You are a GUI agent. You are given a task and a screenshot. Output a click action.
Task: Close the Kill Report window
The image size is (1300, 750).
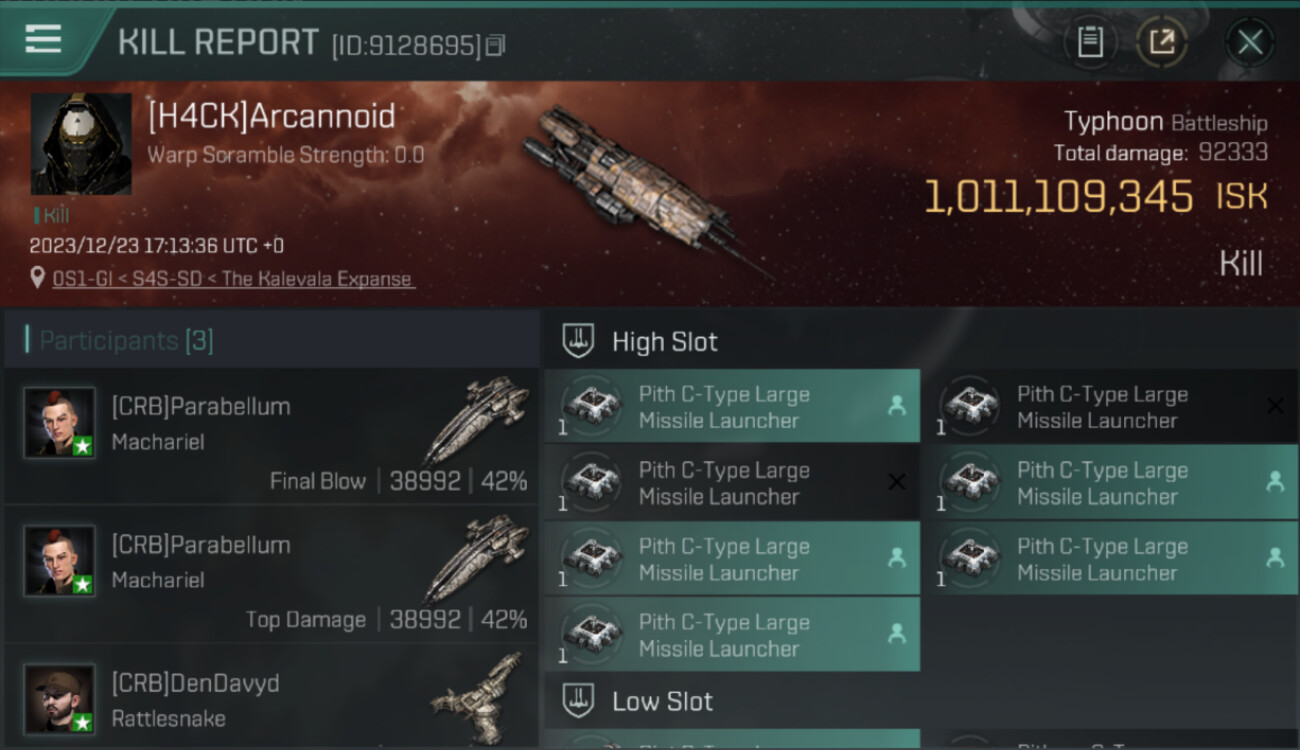(x=1250, y=42)
